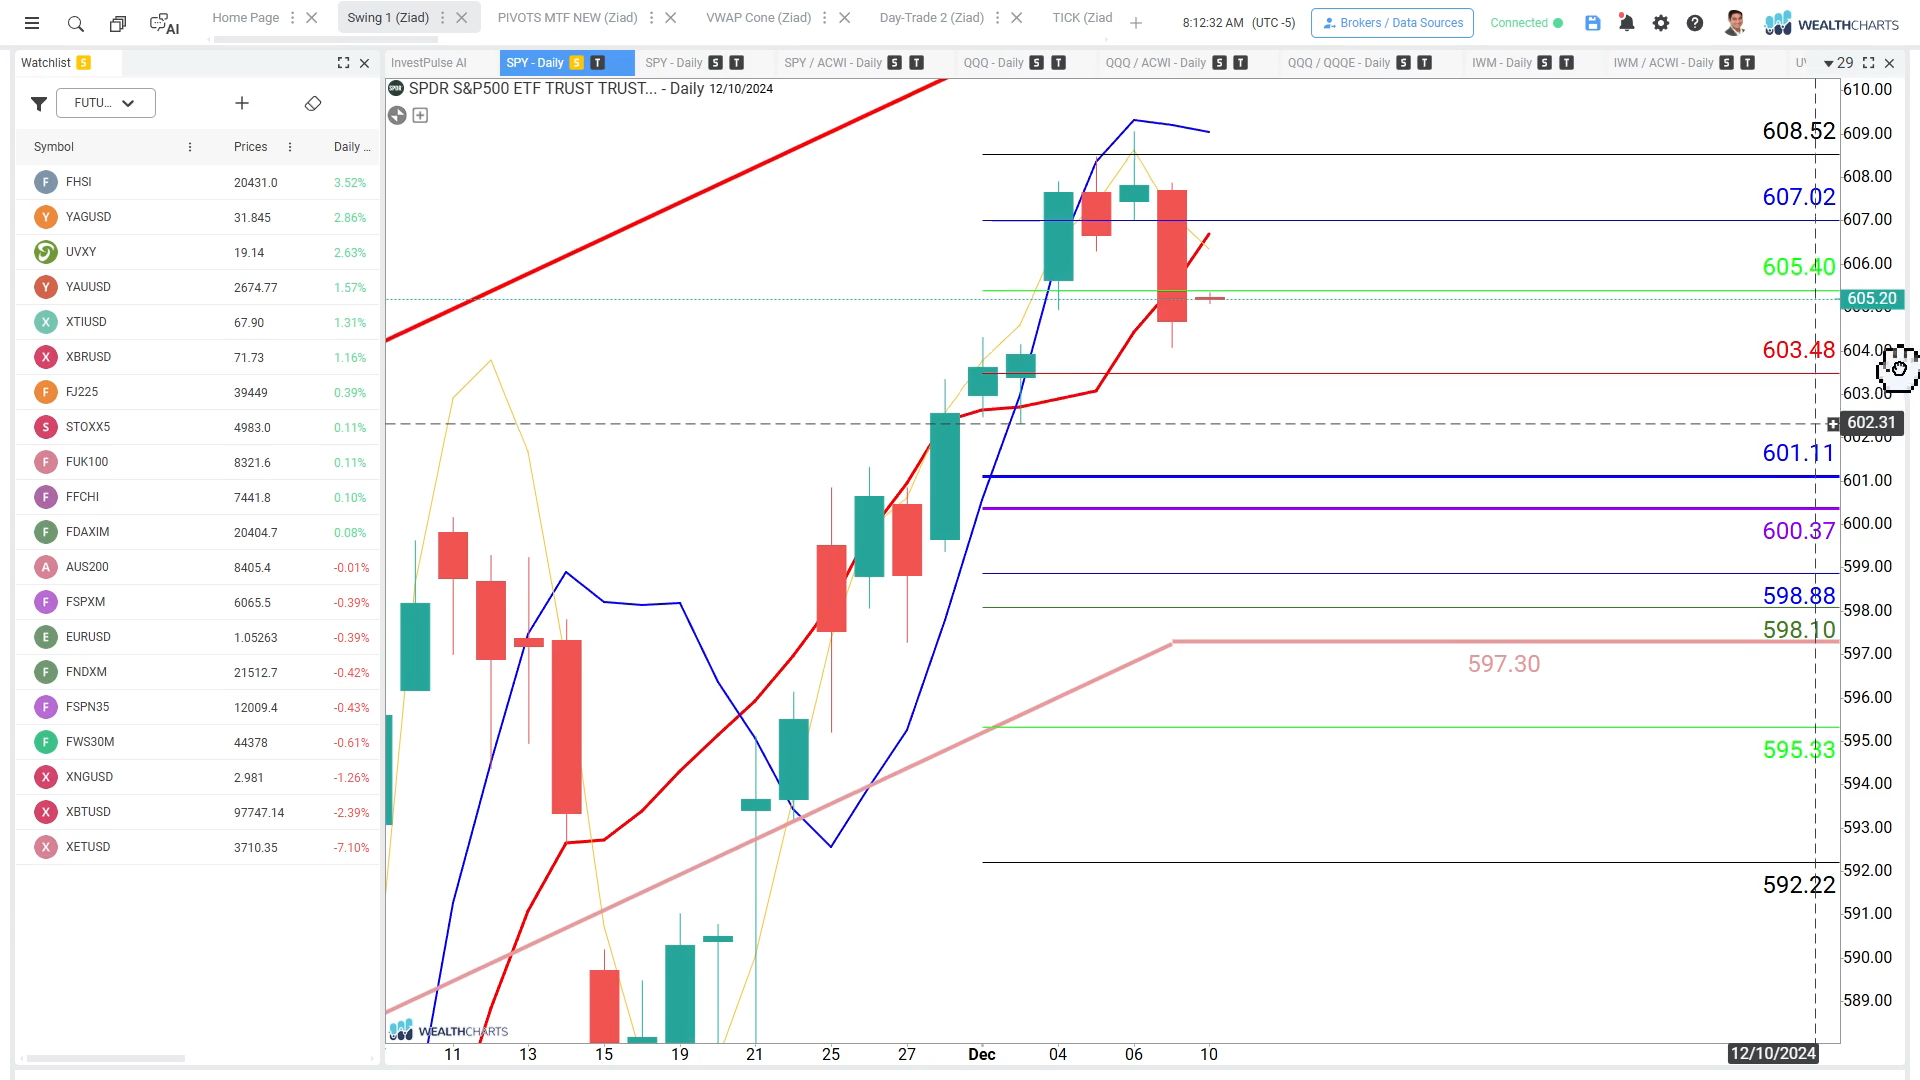Click the 602.31 crosshair price label

[x=1871, y=423]
